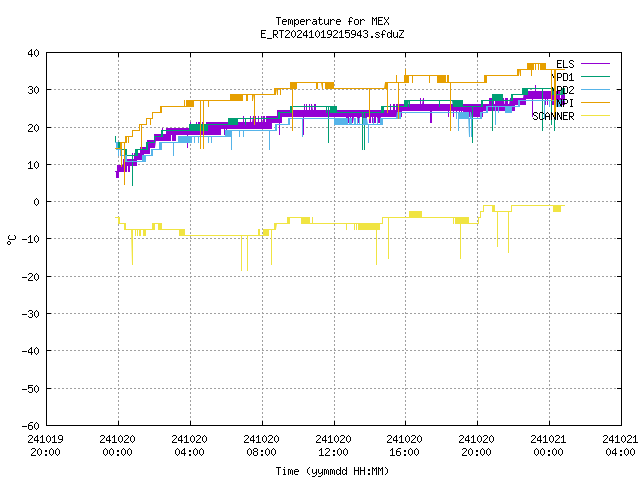The height and width of the screenshot is (480, 640).
Task: Click the x-axis label '241021 04:00'
Action: pyautogui.click(x=620, y=446)
